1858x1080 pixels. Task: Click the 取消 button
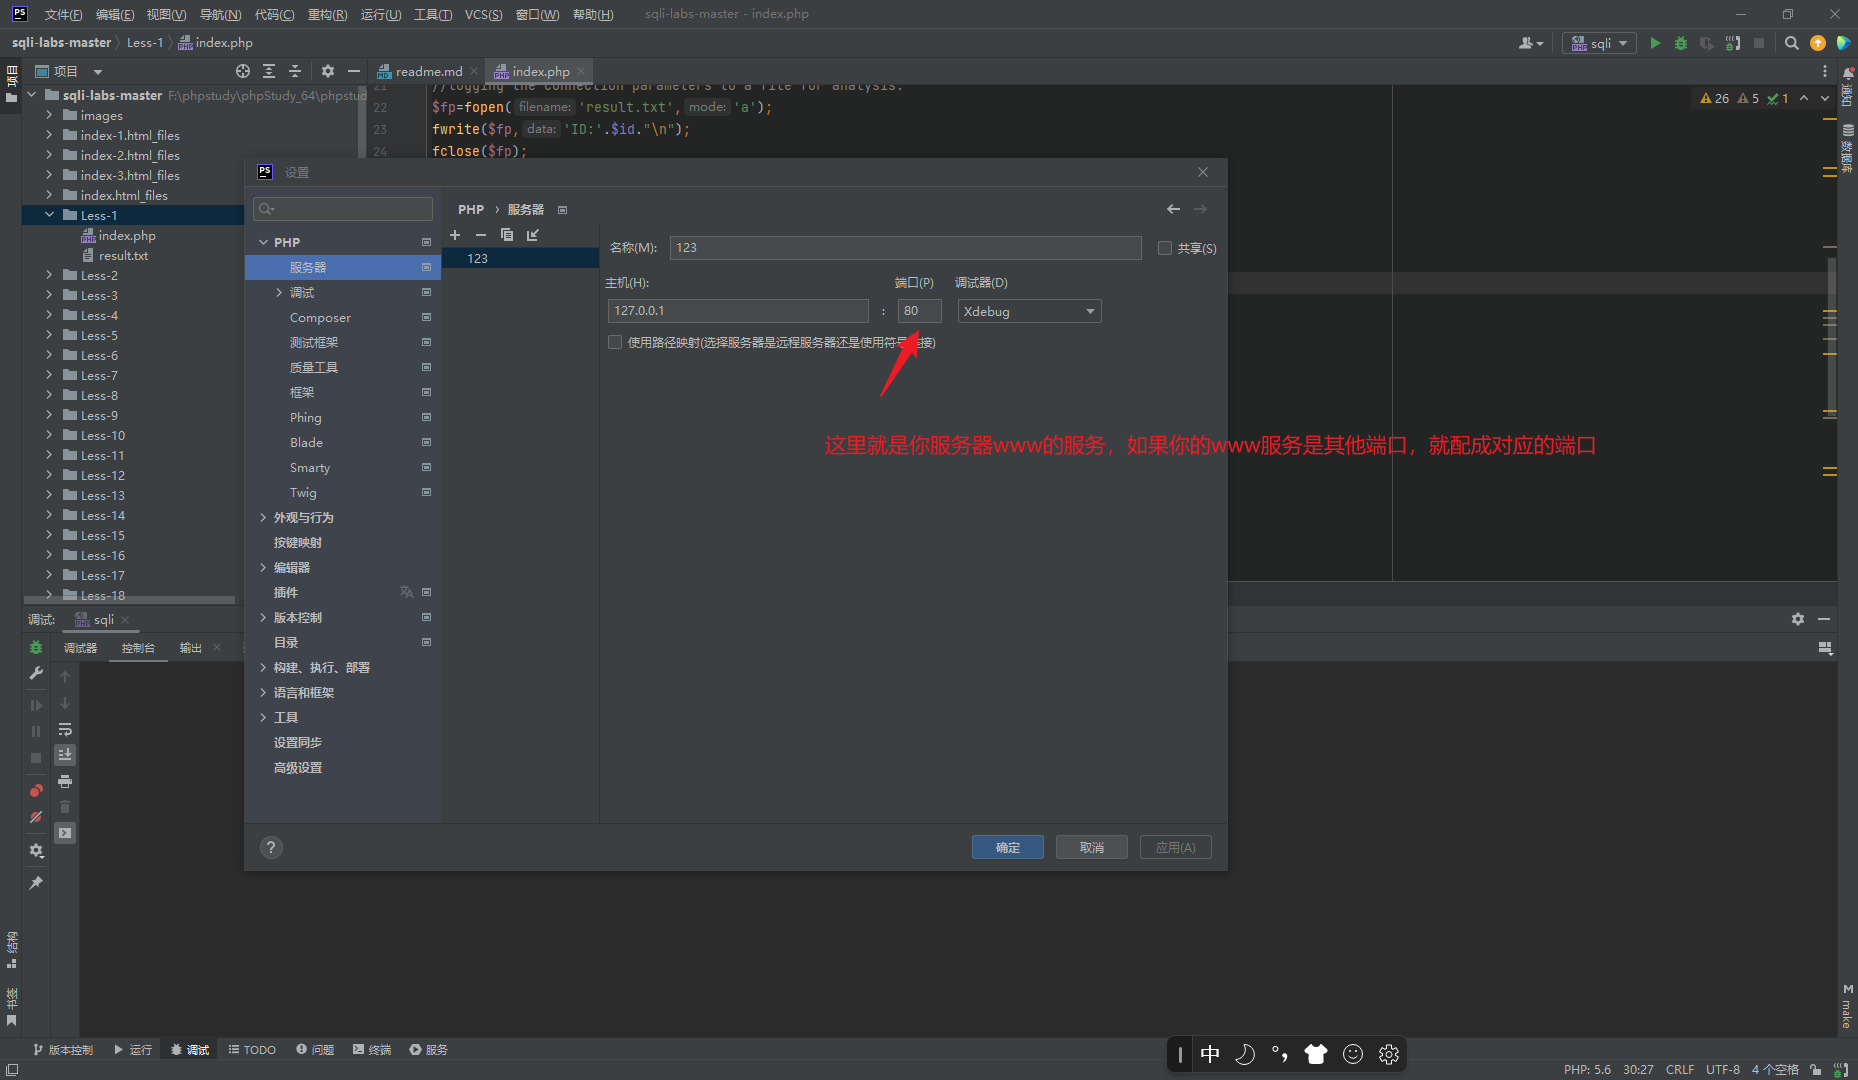[x=1091, y=847]
